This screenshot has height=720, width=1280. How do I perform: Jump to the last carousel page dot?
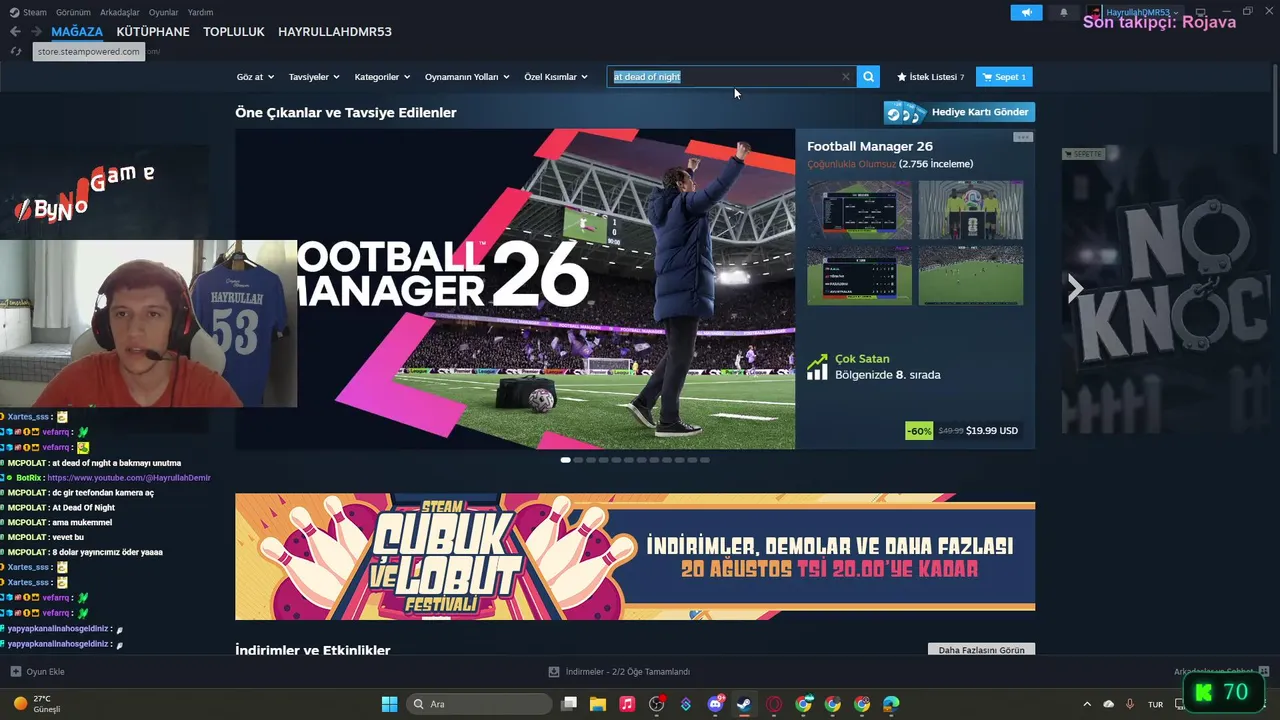click(705, 460)
